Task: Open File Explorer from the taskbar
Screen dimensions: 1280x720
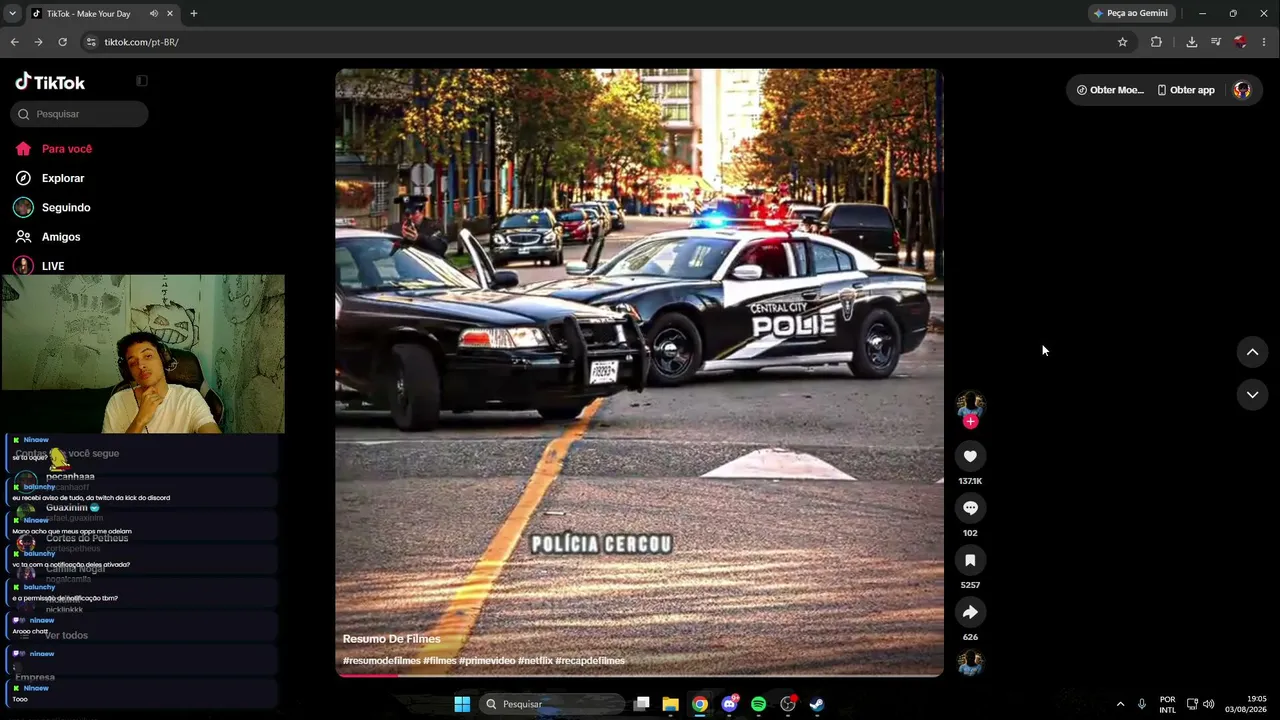Action: [x=670, y=704]
